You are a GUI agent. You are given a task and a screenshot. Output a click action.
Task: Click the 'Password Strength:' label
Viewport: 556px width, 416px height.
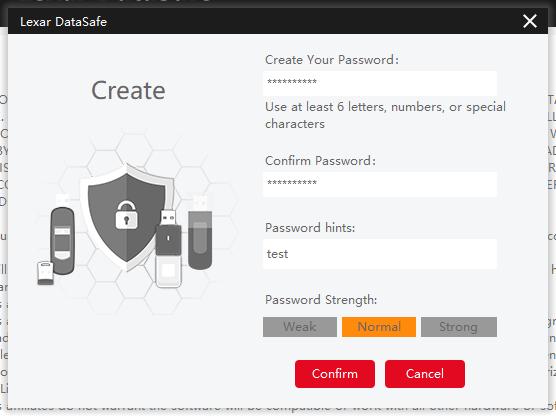pos(321,300)
